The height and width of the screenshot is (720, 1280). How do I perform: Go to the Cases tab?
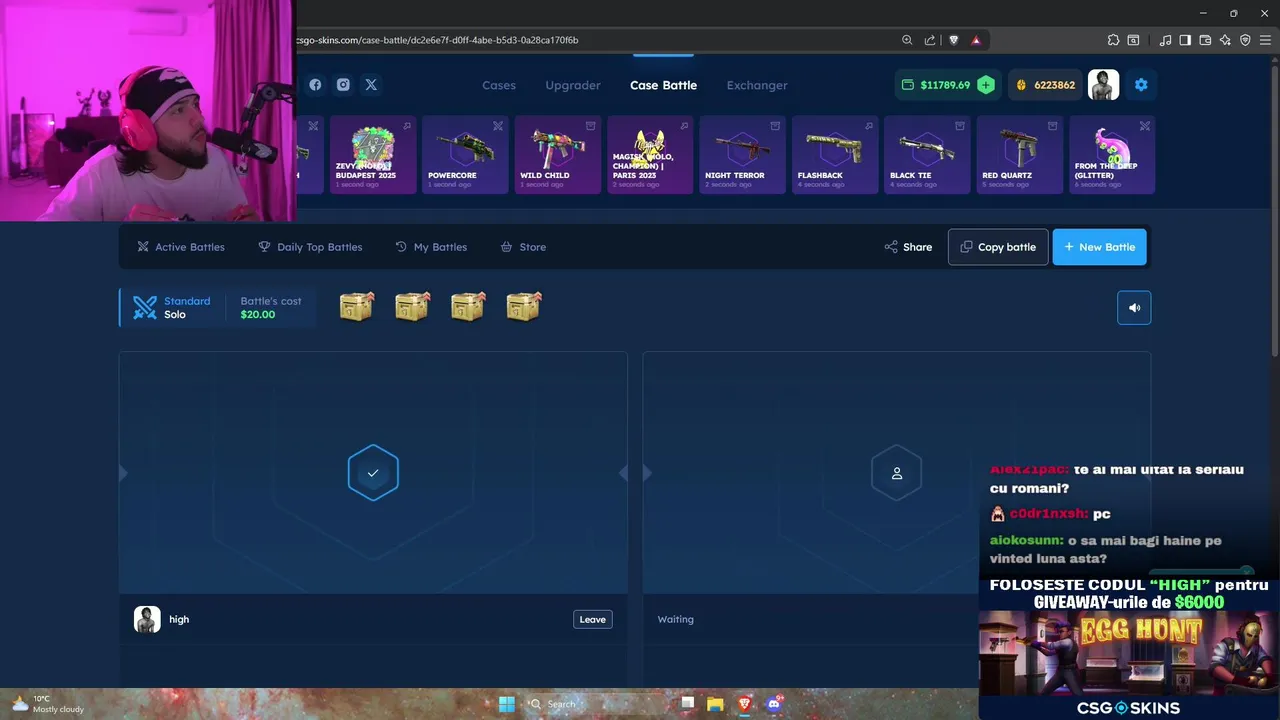tap(499, 85)
